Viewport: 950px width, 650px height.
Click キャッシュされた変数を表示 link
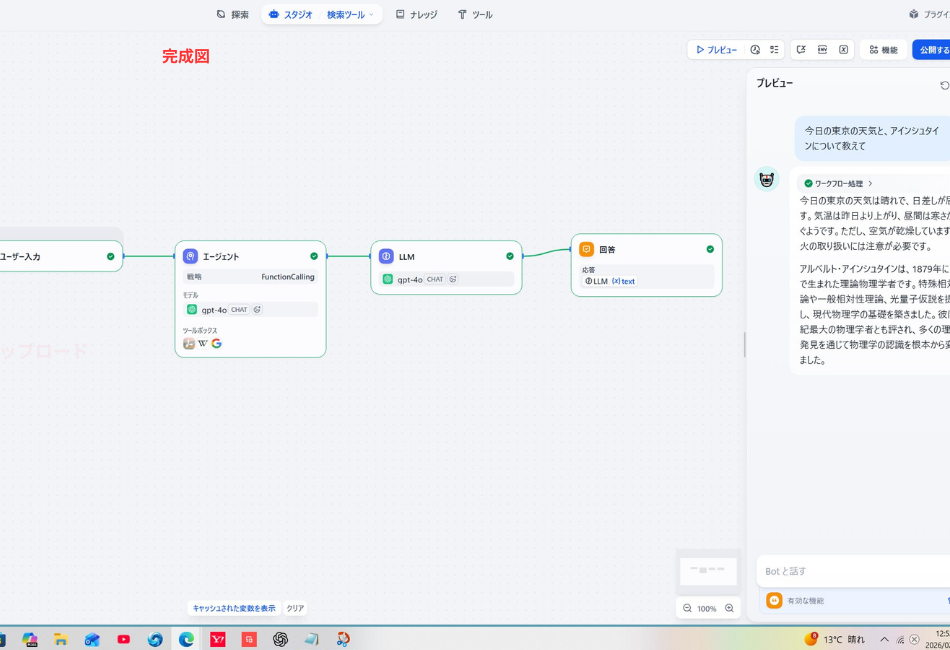coord(233,608)
